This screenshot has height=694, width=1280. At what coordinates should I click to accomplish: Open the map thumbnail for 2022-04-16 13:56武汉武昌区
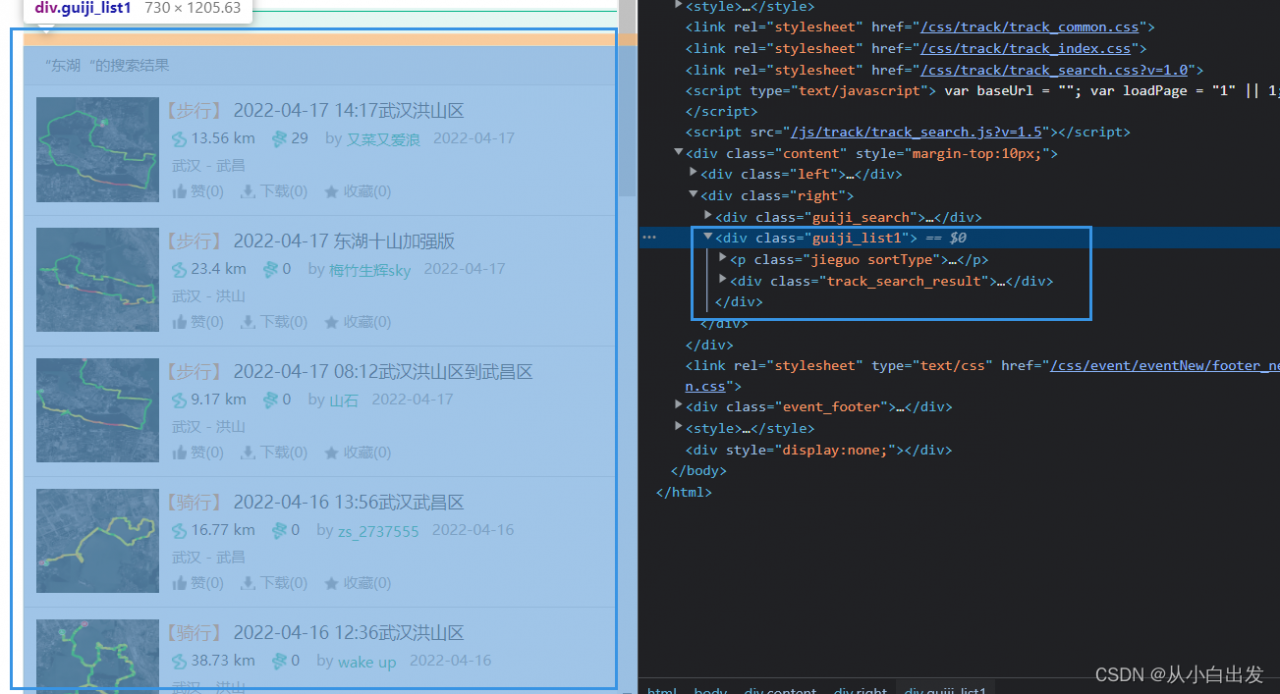coord(97,541)
